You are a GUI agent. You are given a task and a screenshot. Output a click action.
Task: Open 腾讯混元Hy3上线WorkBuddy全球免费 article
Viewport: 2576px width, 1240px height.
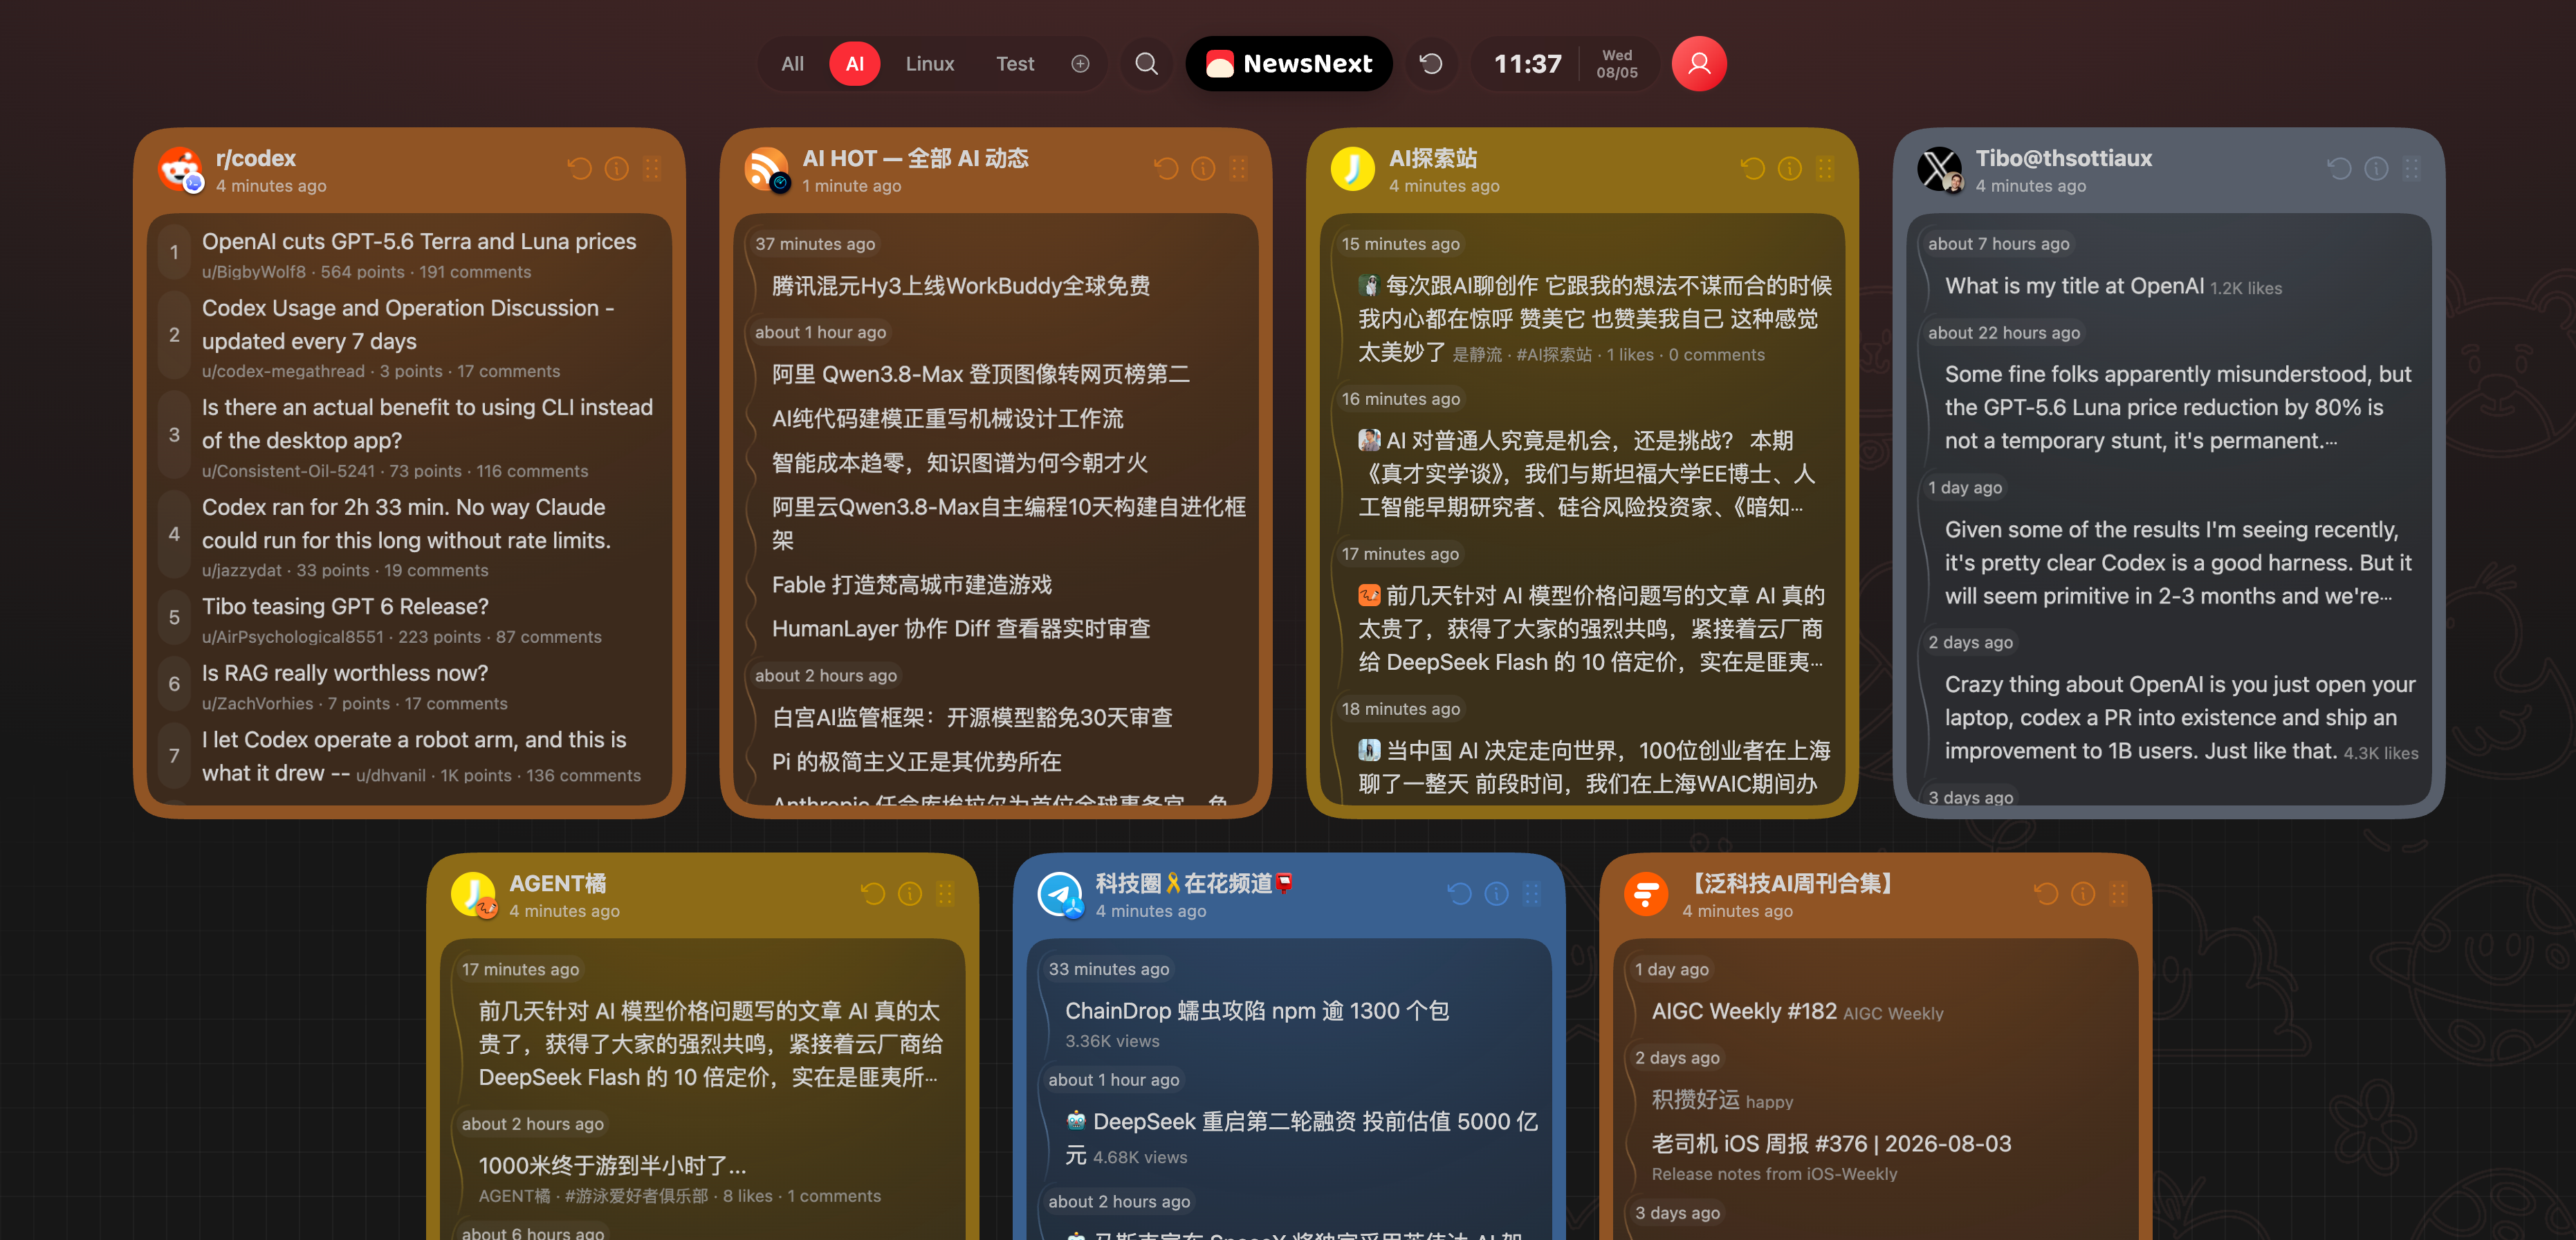pyautogui.click(x=961, y=287)
